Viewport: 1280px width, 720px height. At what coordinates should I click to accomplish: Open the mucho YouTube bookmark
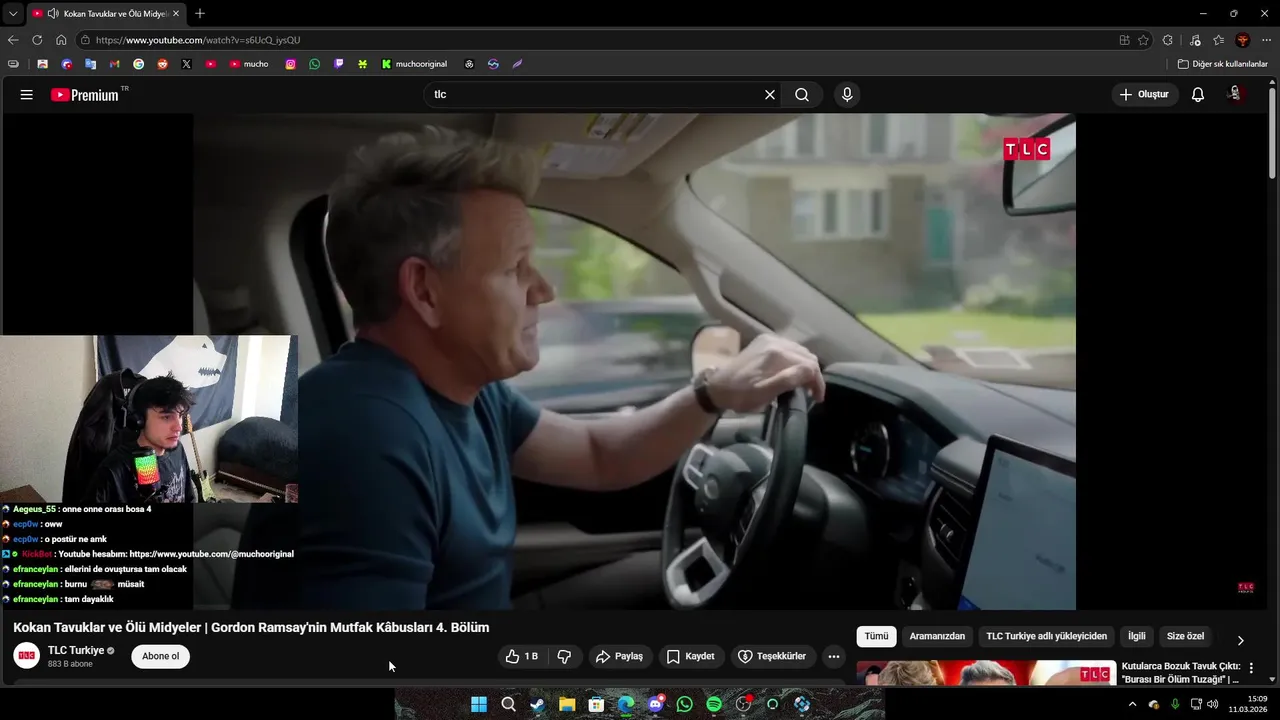click(x=249, y=64)
